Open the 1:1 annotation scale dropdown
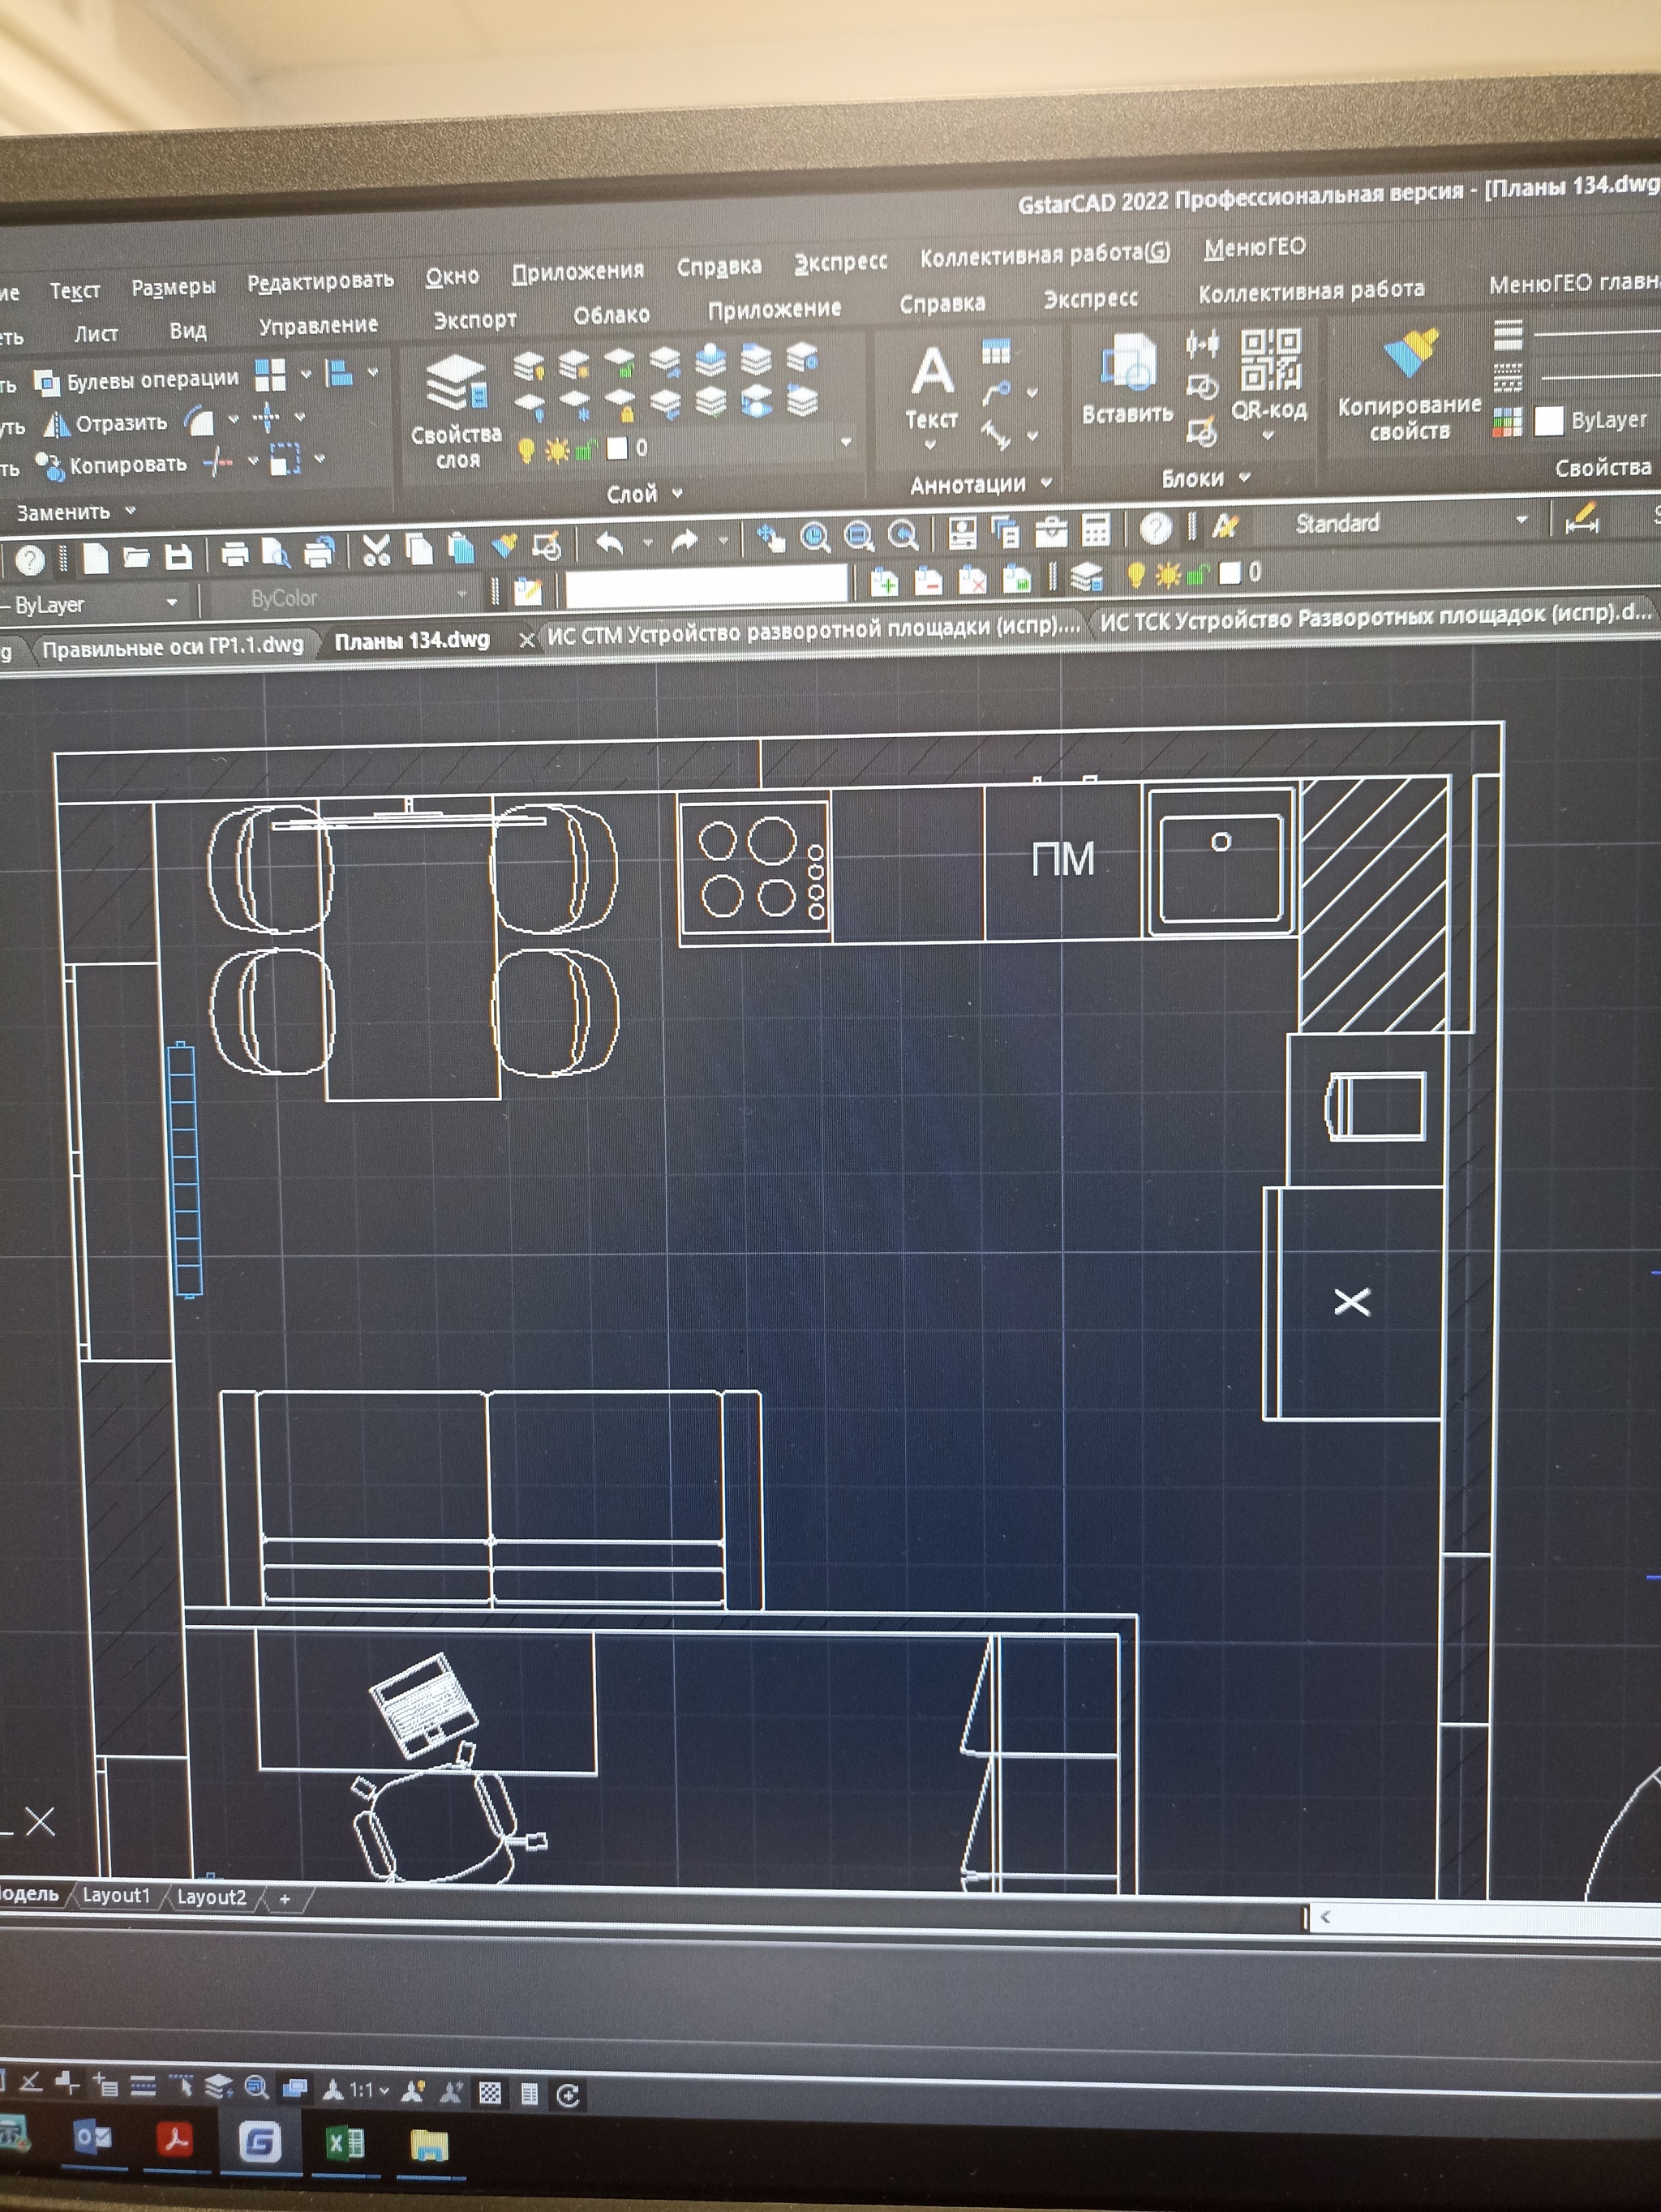The width and height of the screenshot is (1661, 2212). click(x=369, y=2090)
